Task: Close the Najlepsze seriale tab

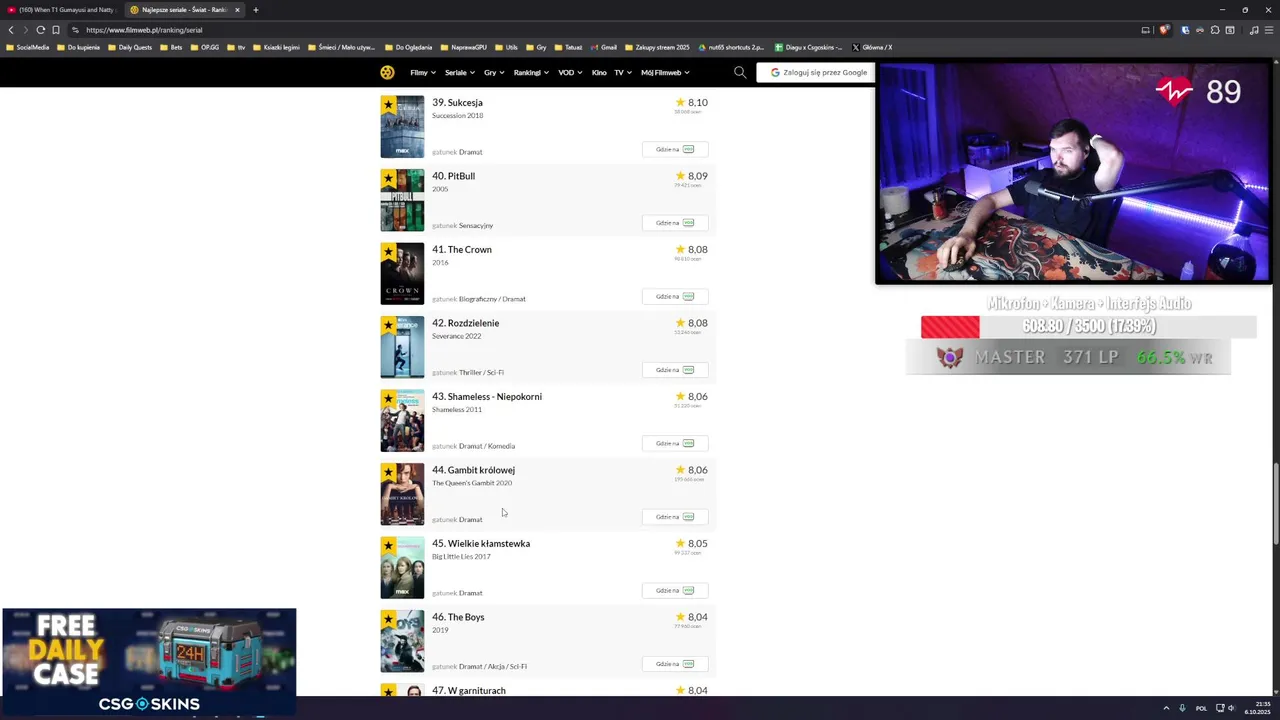Action: tap(237, 10)
